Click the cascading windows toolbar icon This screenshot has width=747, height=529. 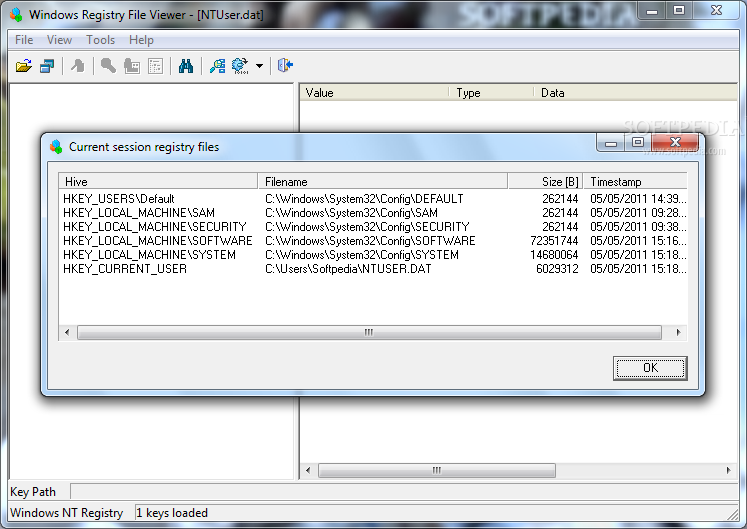point(47,65)
